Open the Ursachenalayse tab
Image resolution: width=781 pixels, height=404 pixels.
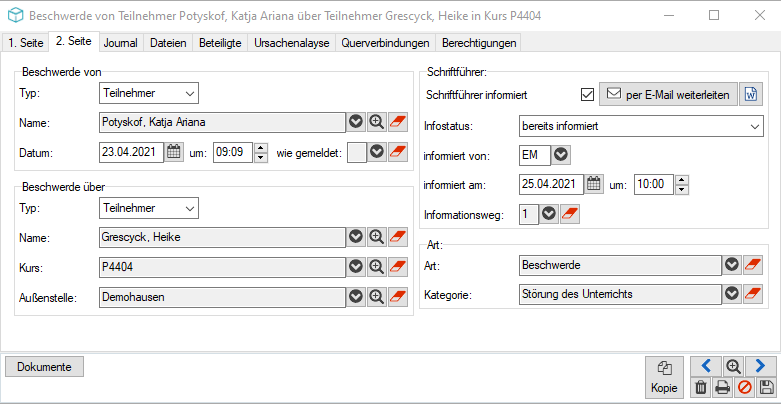[292, 43]
